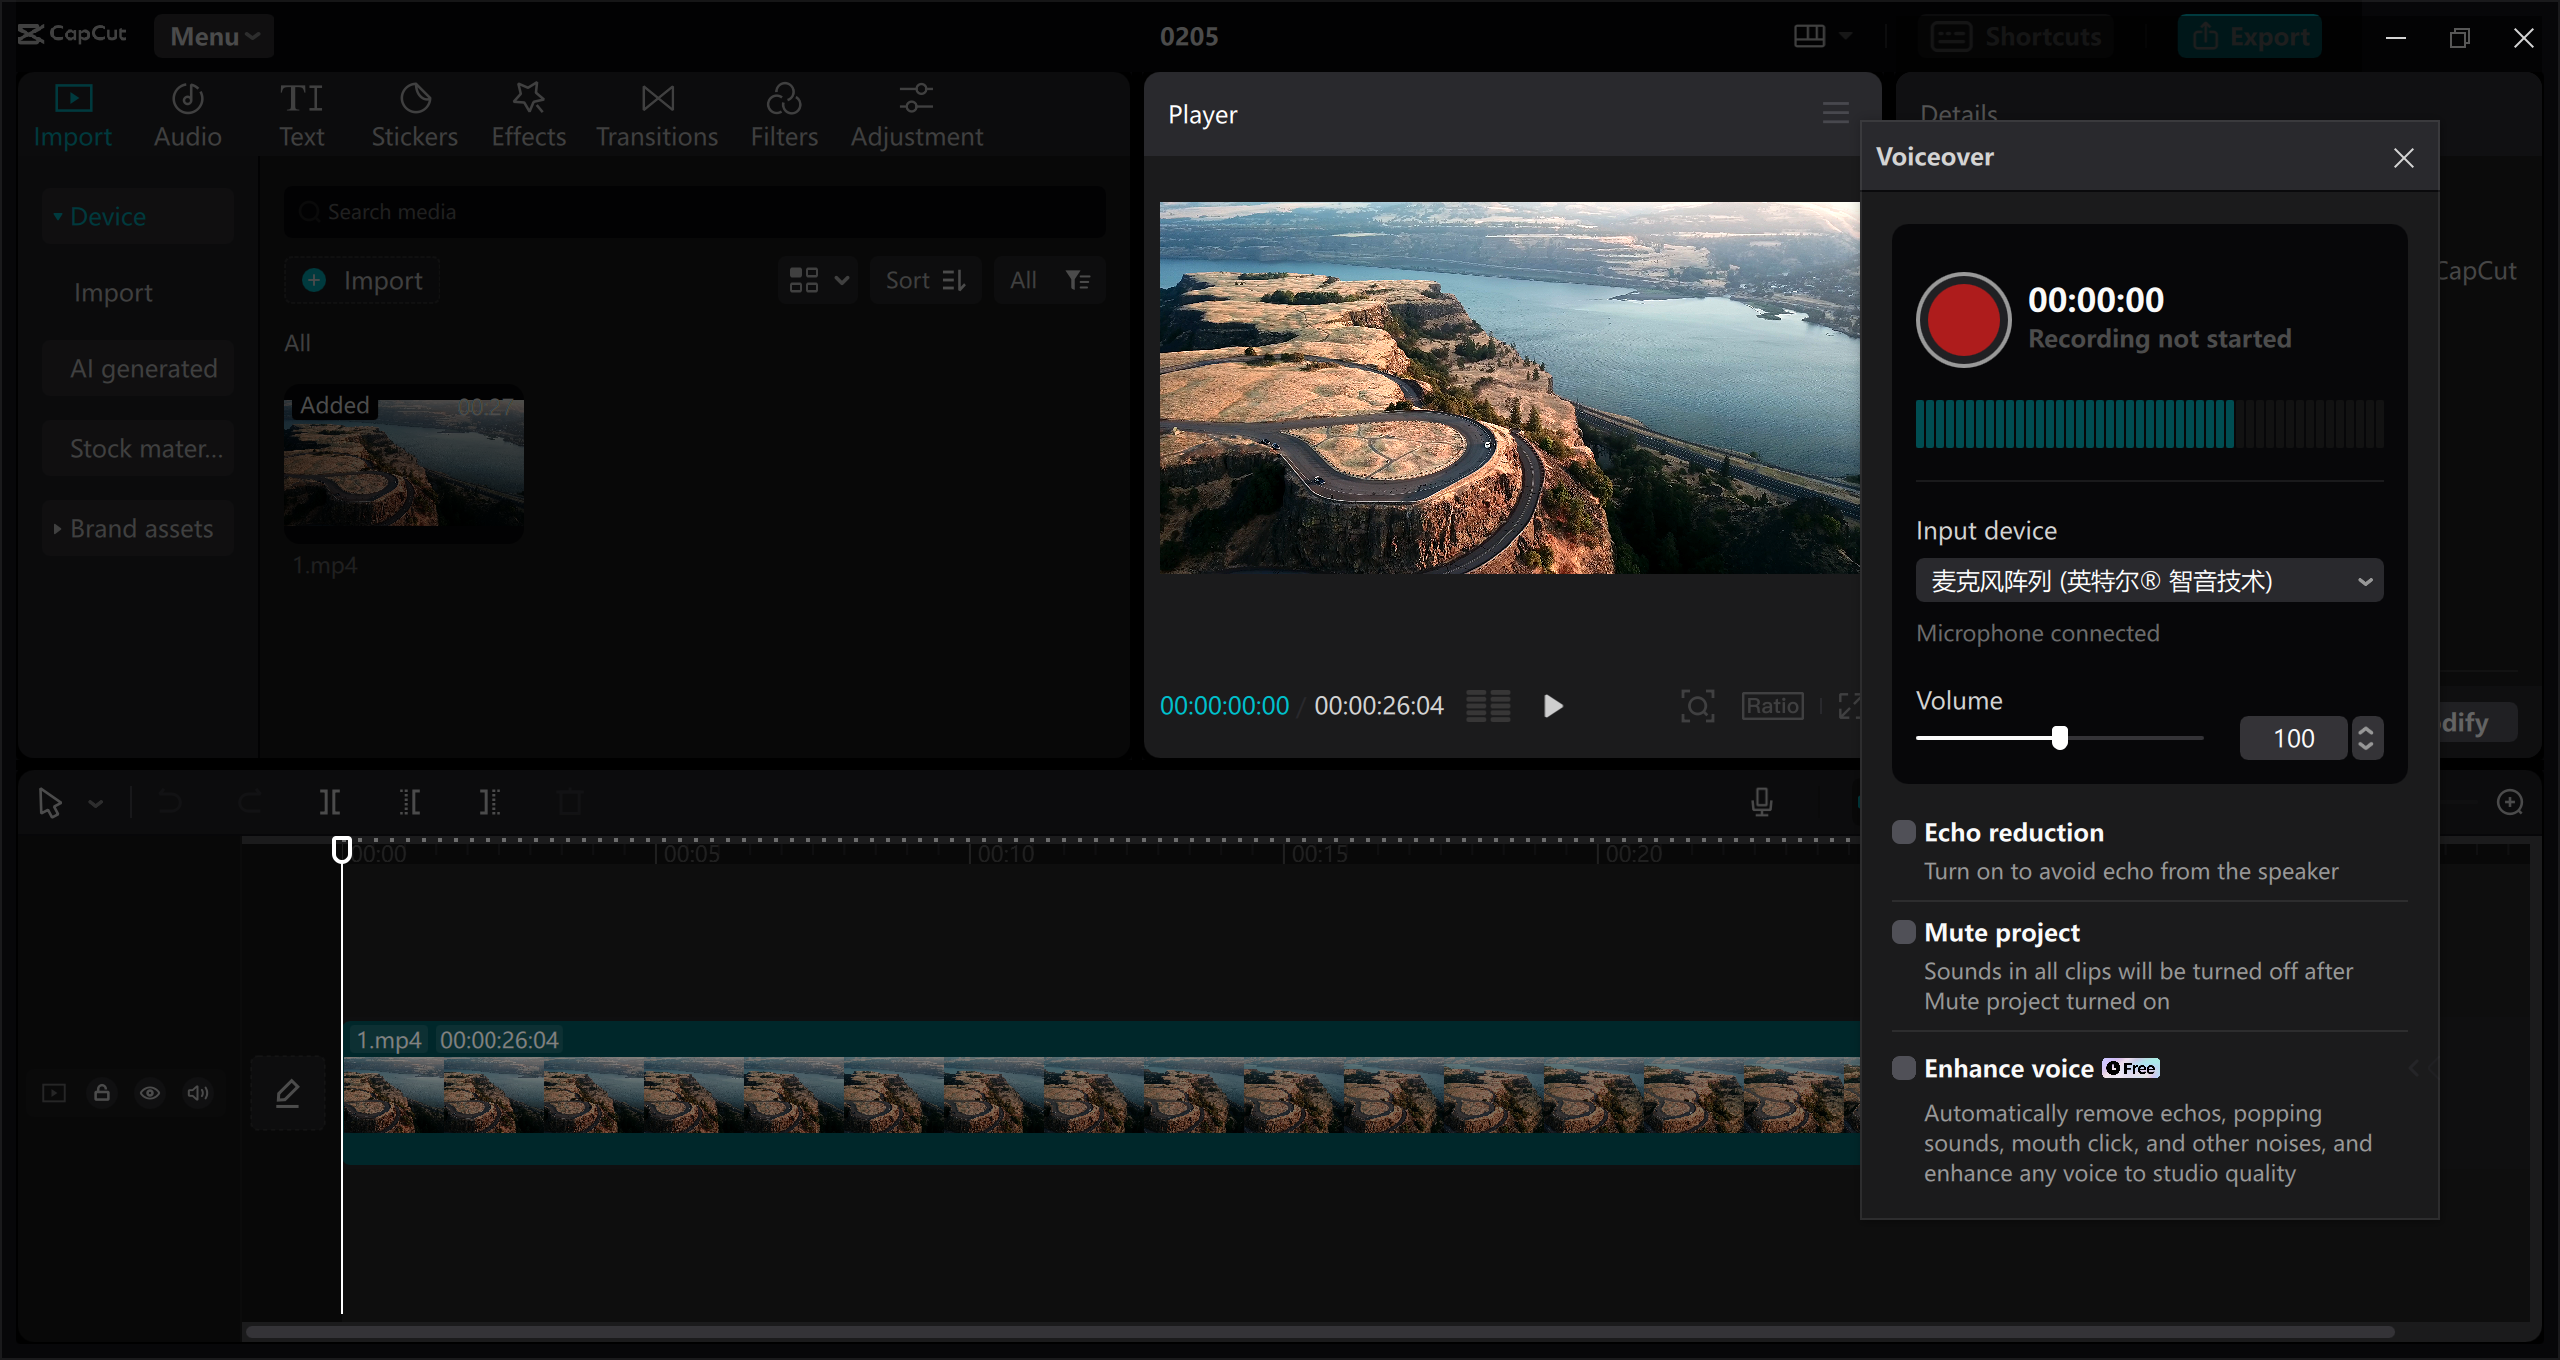This screenshot has width=2560, height=1360.
Task: Open the Effects panel
Action: click(x=528, y=113)
